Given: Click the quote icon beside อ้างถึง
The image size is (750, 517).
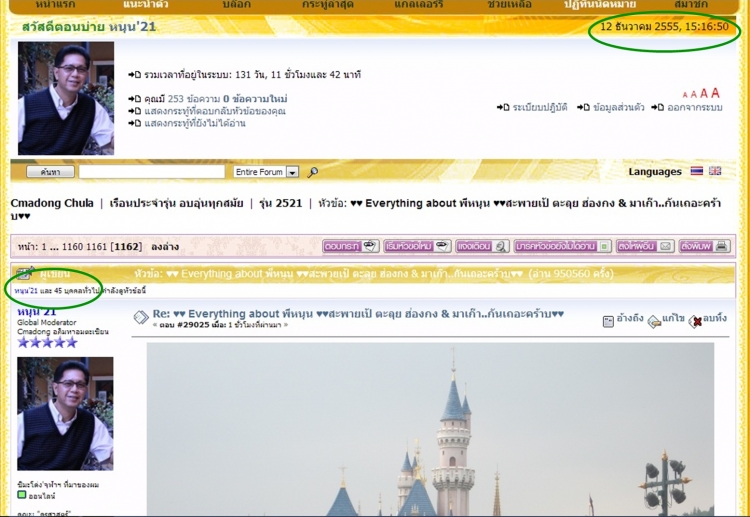Looking at the screenshot, I should [x=608, y=321].
